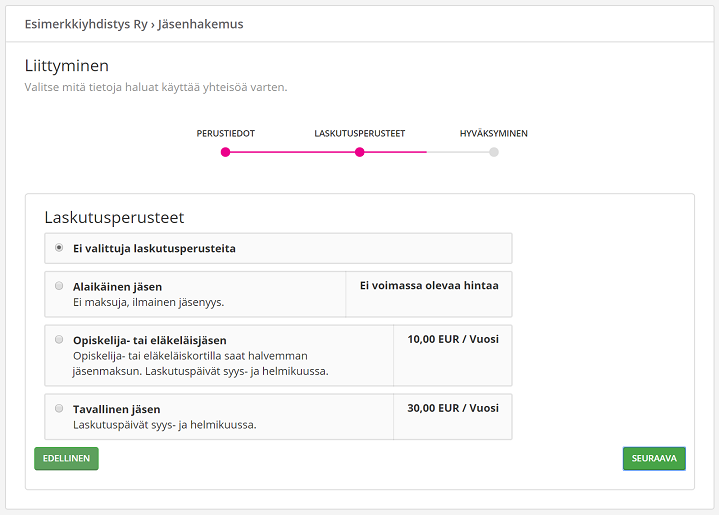Pick the 'Tavallinen jäsen' radio button
Screen dimensions: 719x515
[x=60, y=408]
